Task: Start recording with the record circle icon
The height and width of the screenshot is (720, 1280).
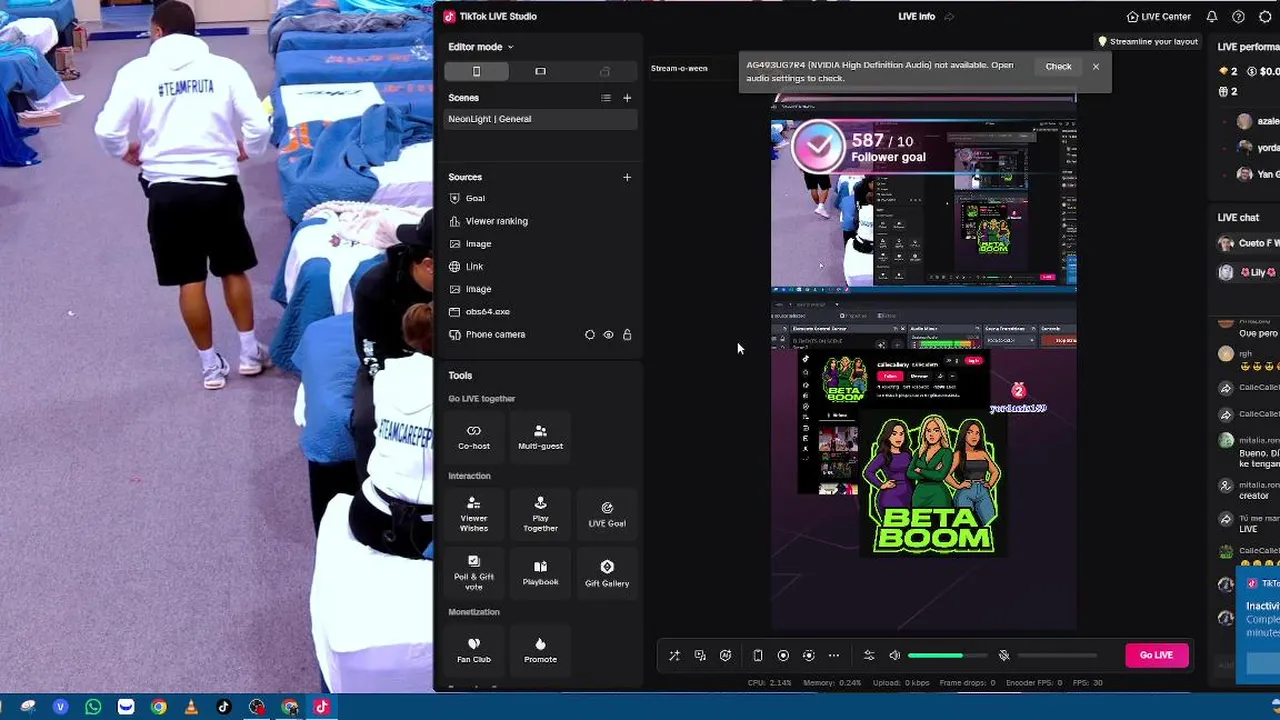Action: coord(783,656)
